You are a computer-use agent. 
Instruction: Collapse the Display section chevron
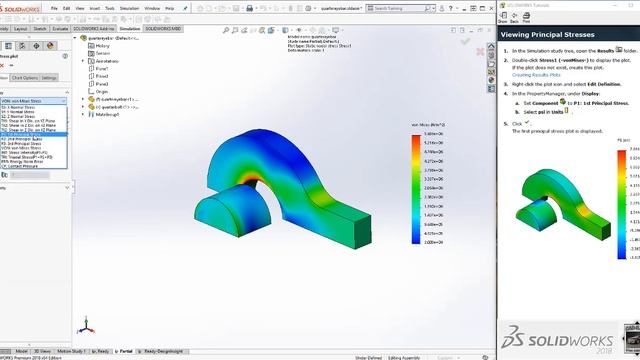point(67,93)
